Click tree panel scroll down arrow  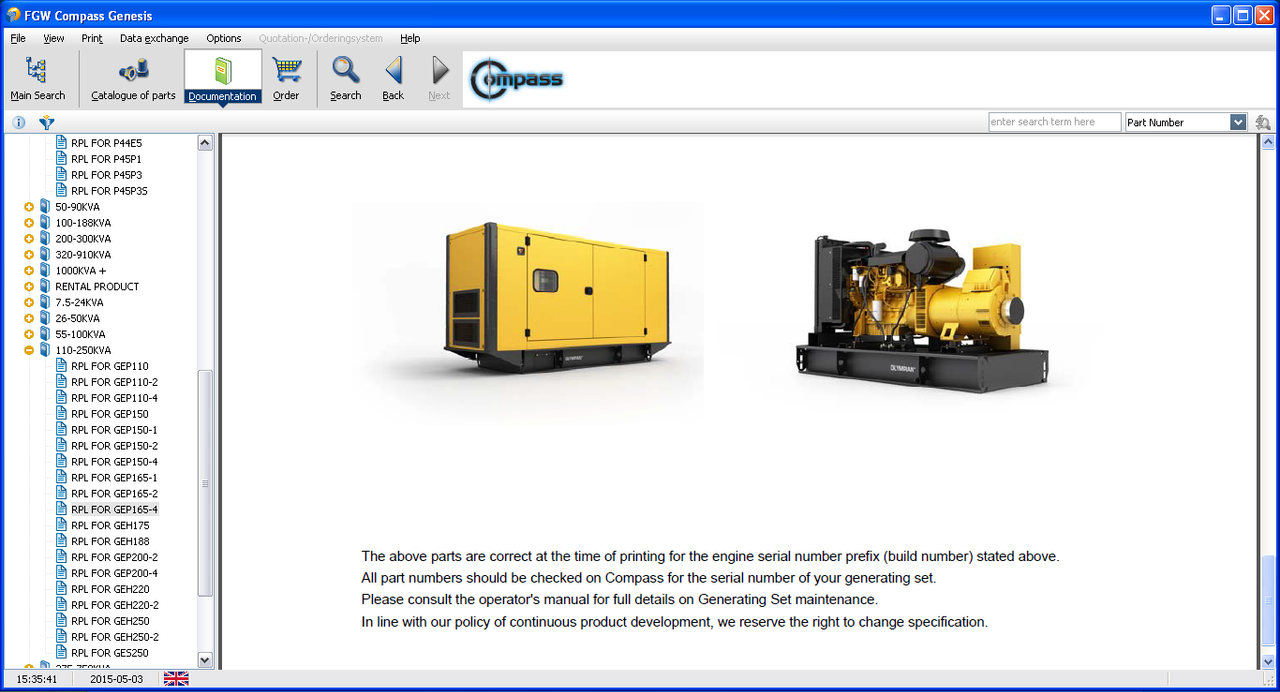click(205, 660)
